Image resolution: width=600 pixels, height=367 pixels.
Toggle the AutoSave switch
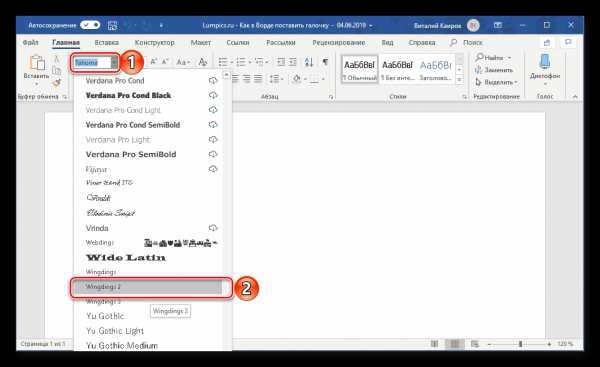click(90, 25)
